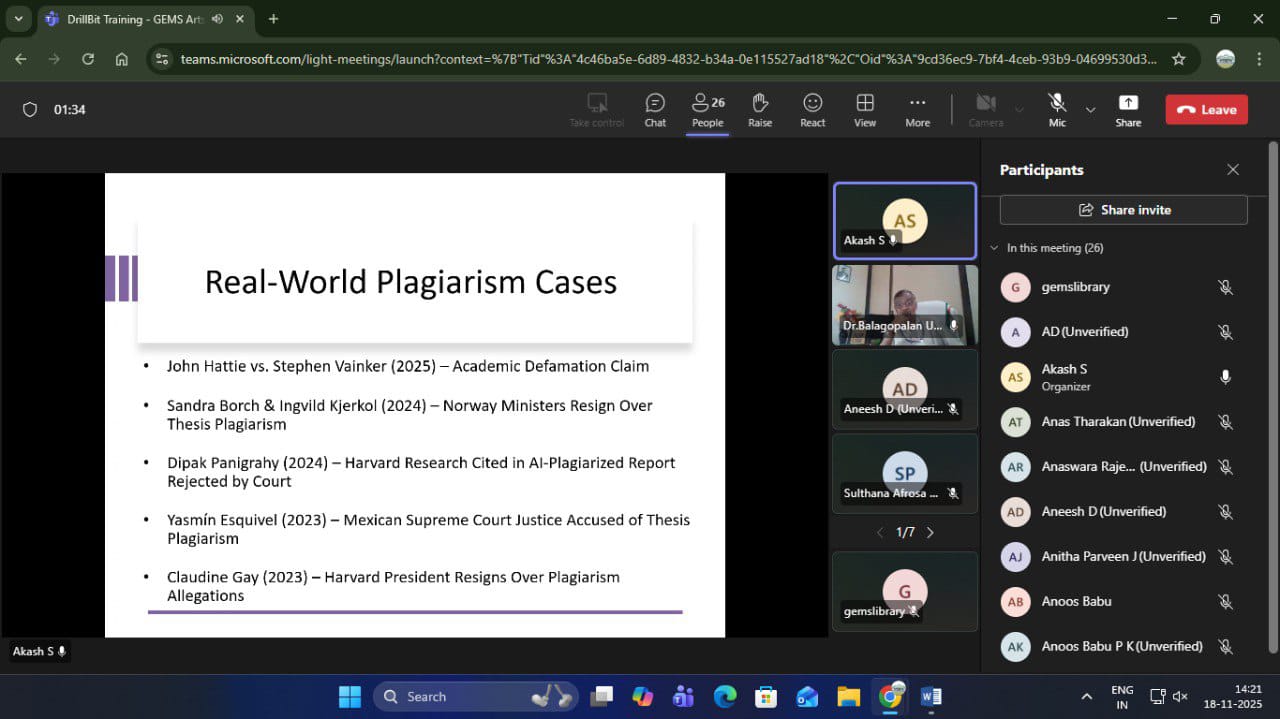Open the More actions menu
This screenshot has height=719, width=1280.
tap(917, 109)
